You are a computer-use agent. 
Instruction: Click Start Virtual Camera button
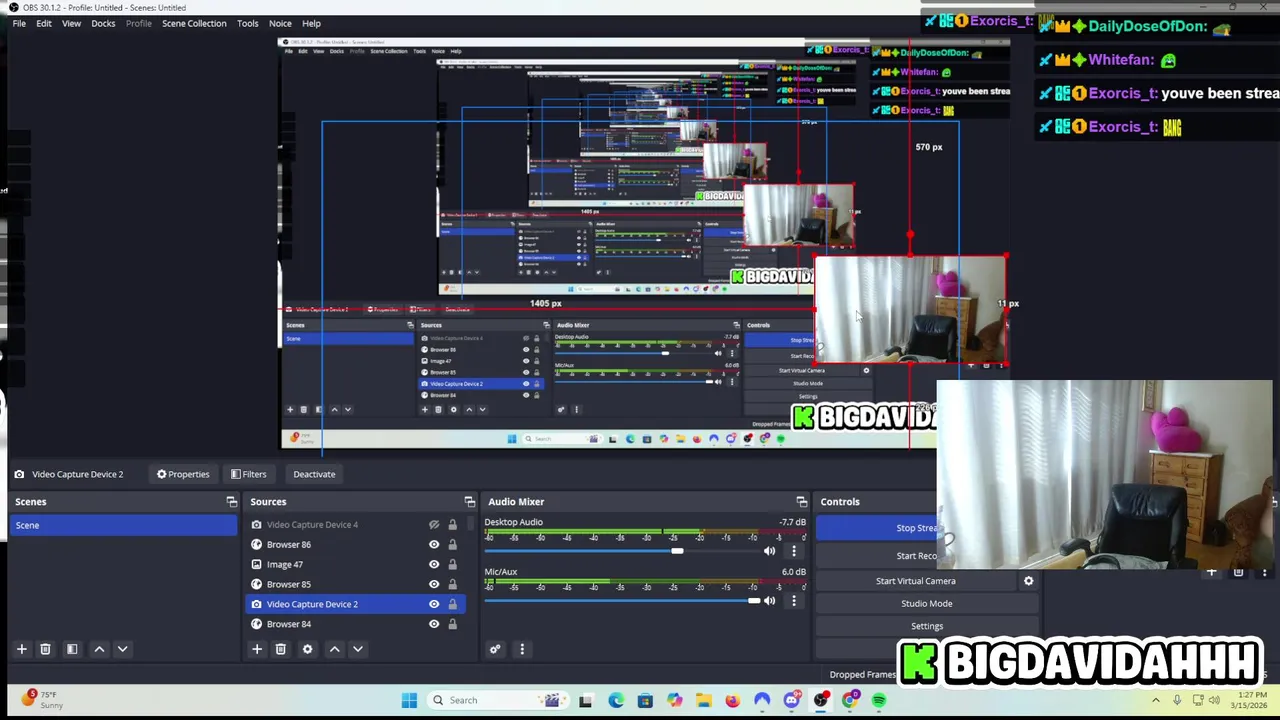(x=916, y=581)
